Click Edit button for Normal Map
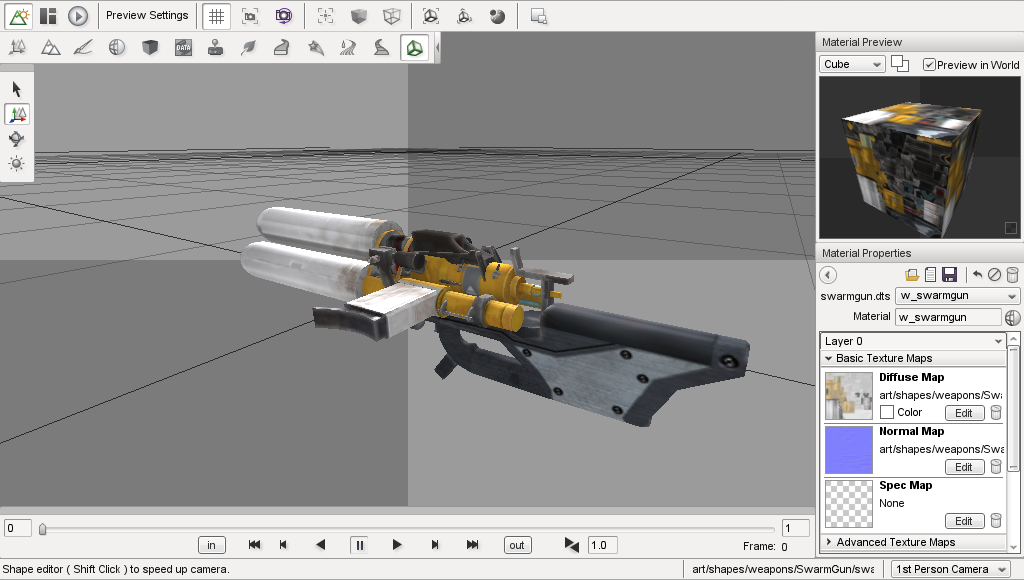Viewport: 1024px width, 580px height. coord(964,467)
